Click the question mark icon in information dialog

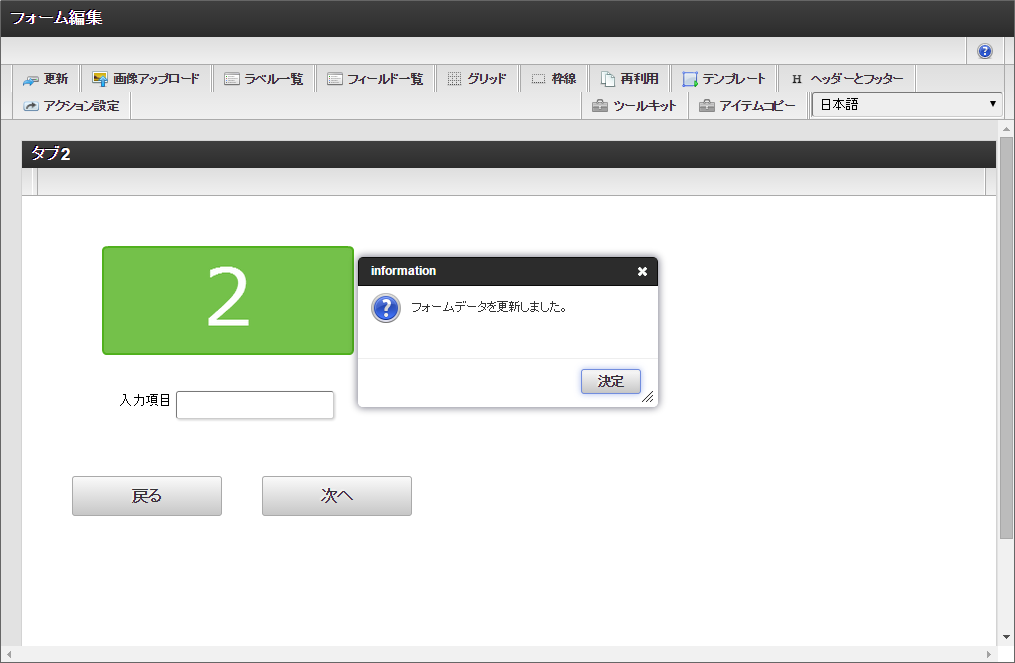click(x=386, y=308)
